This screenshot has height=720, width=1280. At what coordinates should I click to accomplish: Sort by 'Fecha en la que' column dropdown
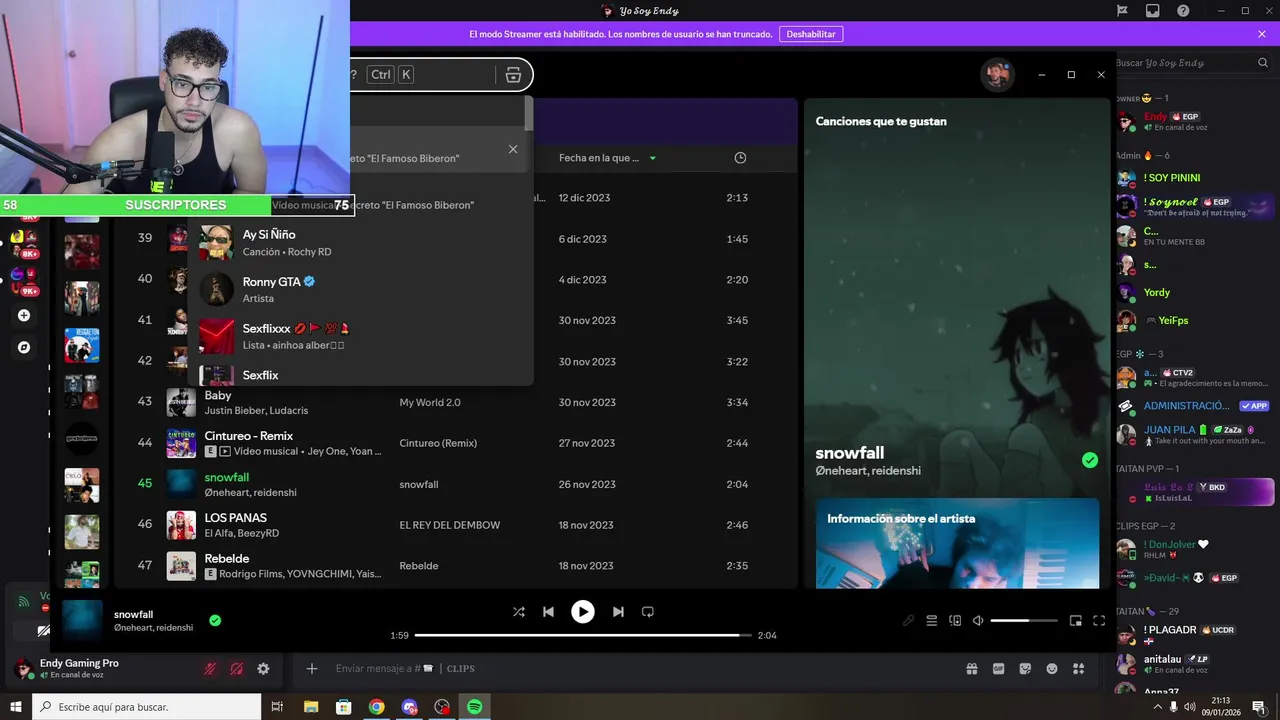[608, 158]
